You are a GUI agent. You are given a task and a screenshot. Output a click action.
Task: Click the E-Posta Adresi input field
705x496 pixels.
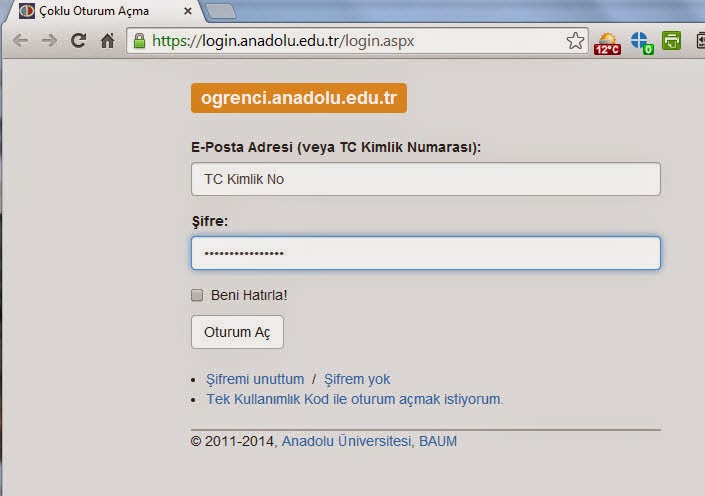[x=425, y=179]
